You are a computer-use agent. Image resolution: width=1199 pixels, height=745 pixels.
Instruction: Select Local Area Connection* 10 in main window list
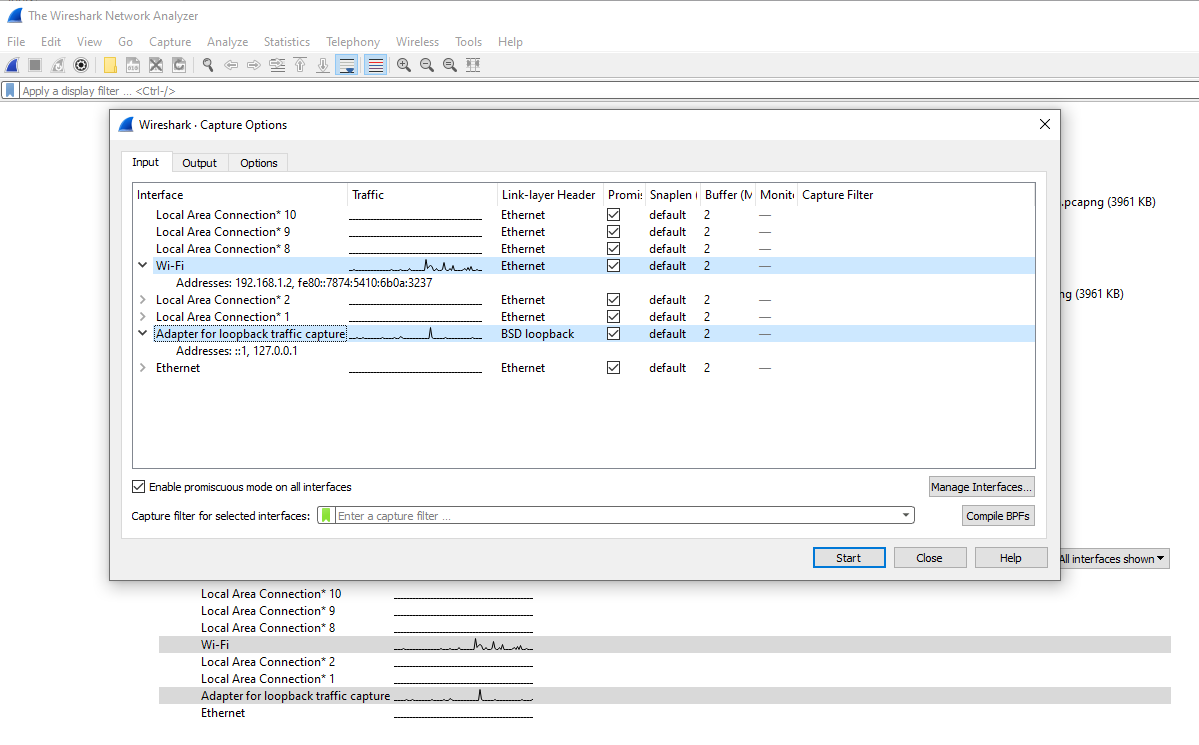664,594
